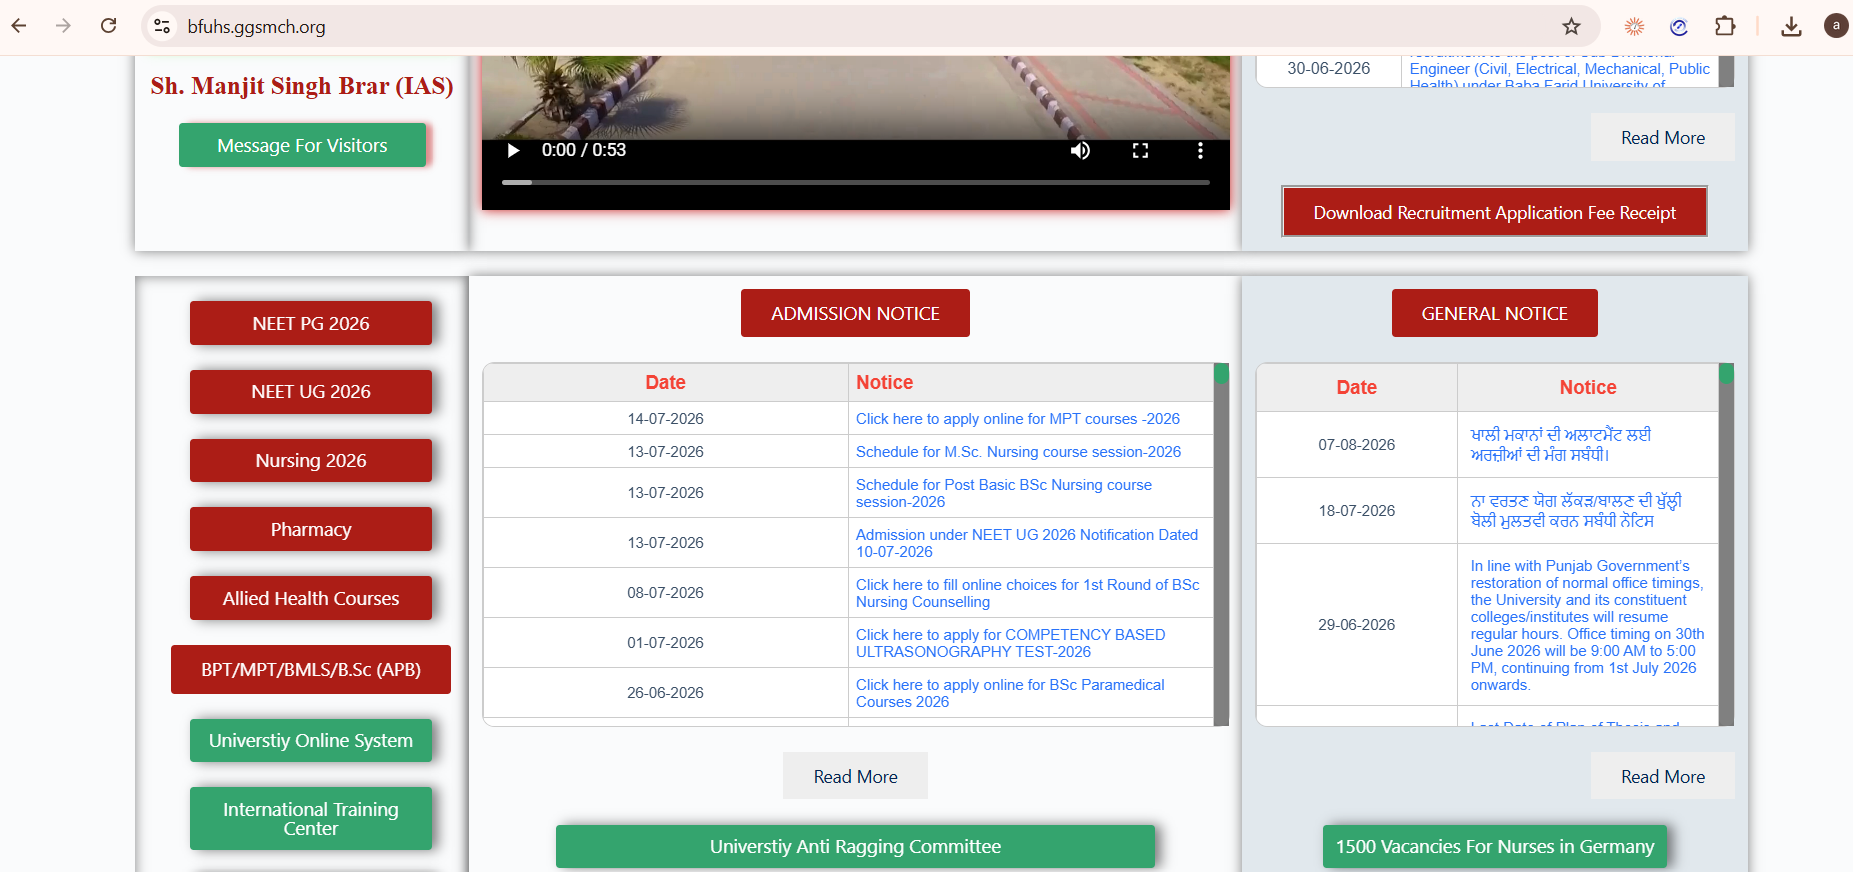The height and width of the screenshot is (872, 1853).
Task: Open Universtiy Online System
Action: pyautogui.click(x=311, y=740)
